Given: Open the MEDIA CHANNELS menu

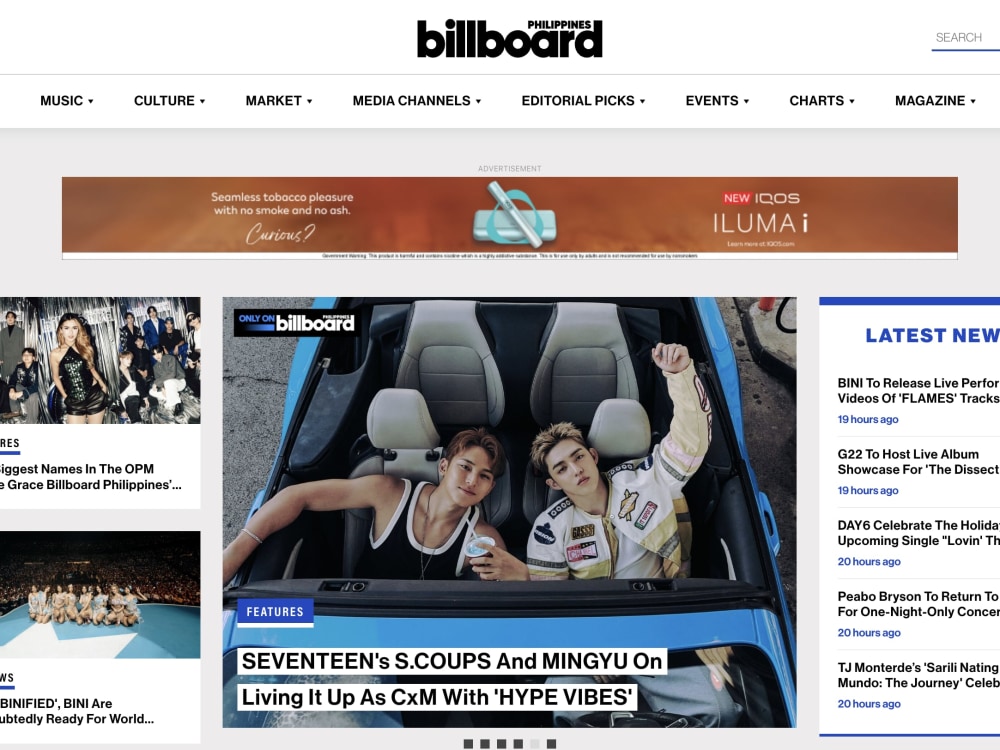Looking at the screenshot, I should click(x=417, y=101).
